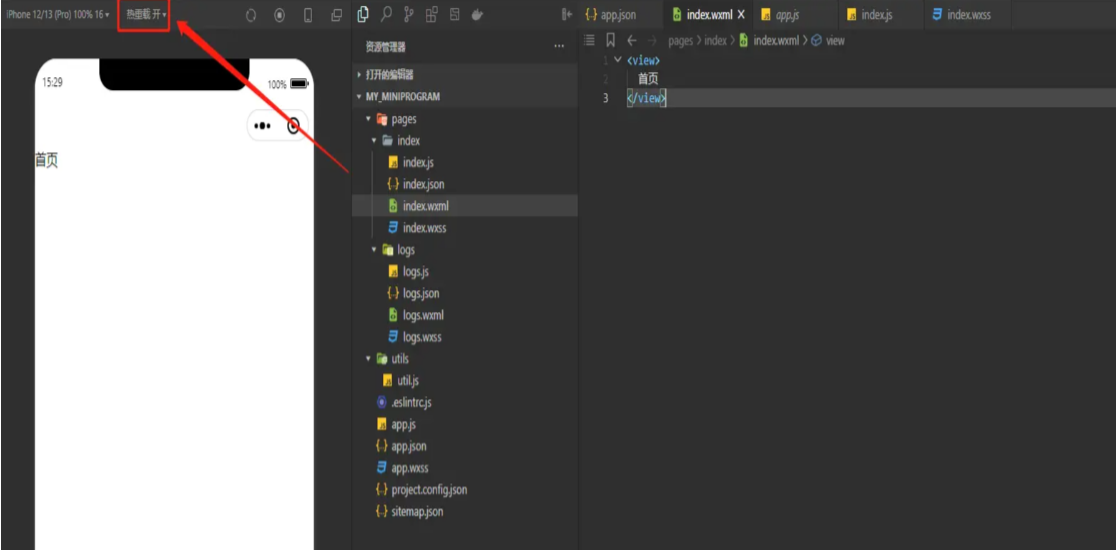Click the forward navigation arrow in editor

(x=653, y=41)
